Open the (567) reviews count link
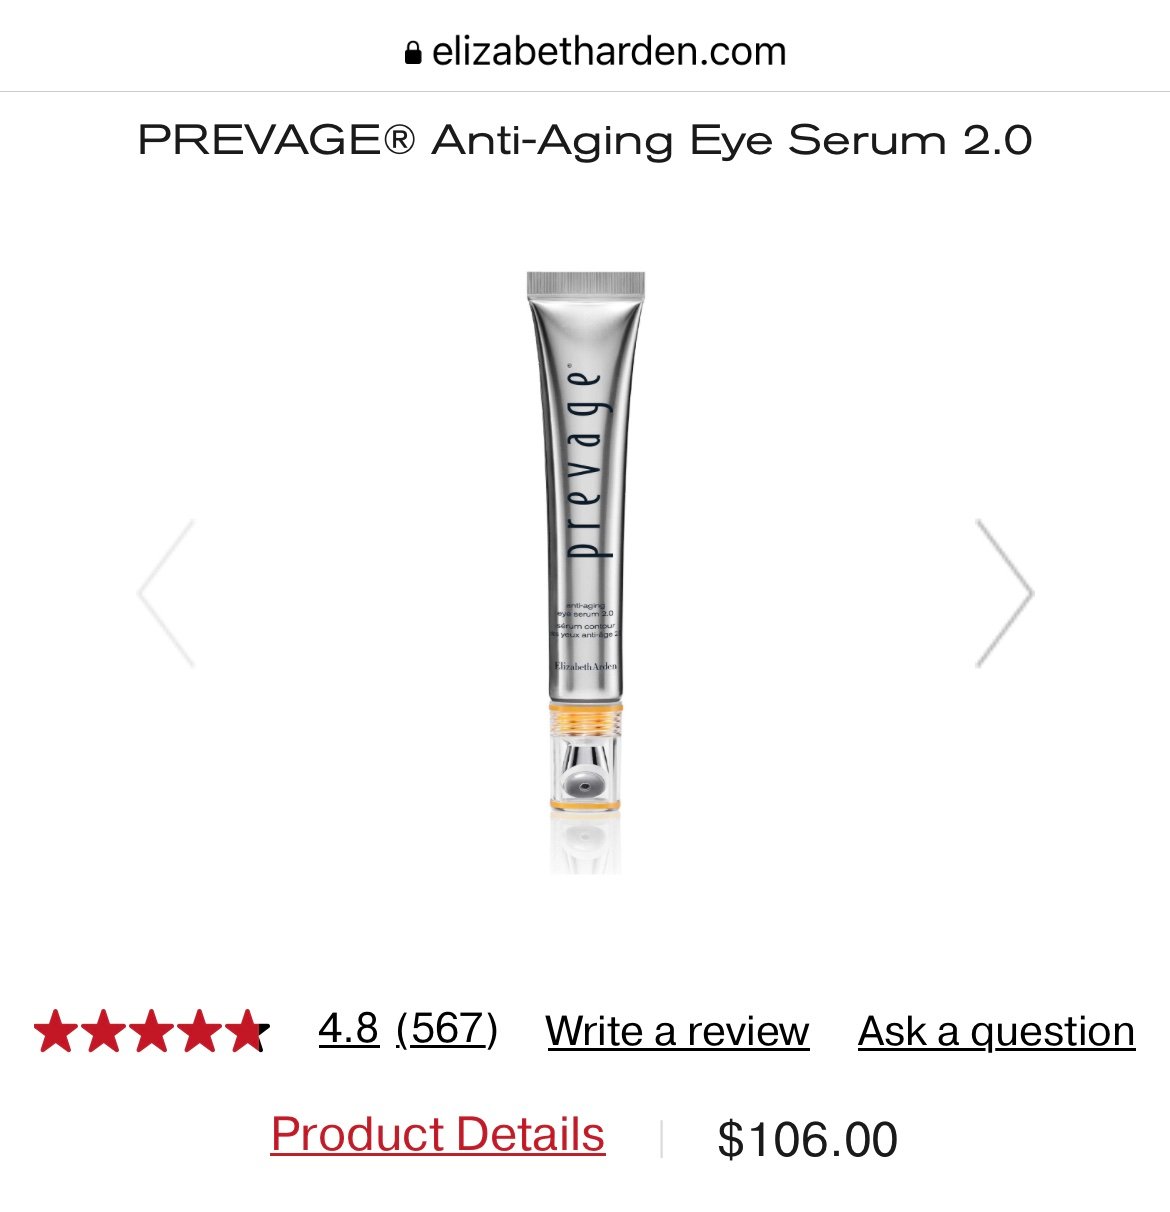1170x1212 pixels. point(447,1029)
